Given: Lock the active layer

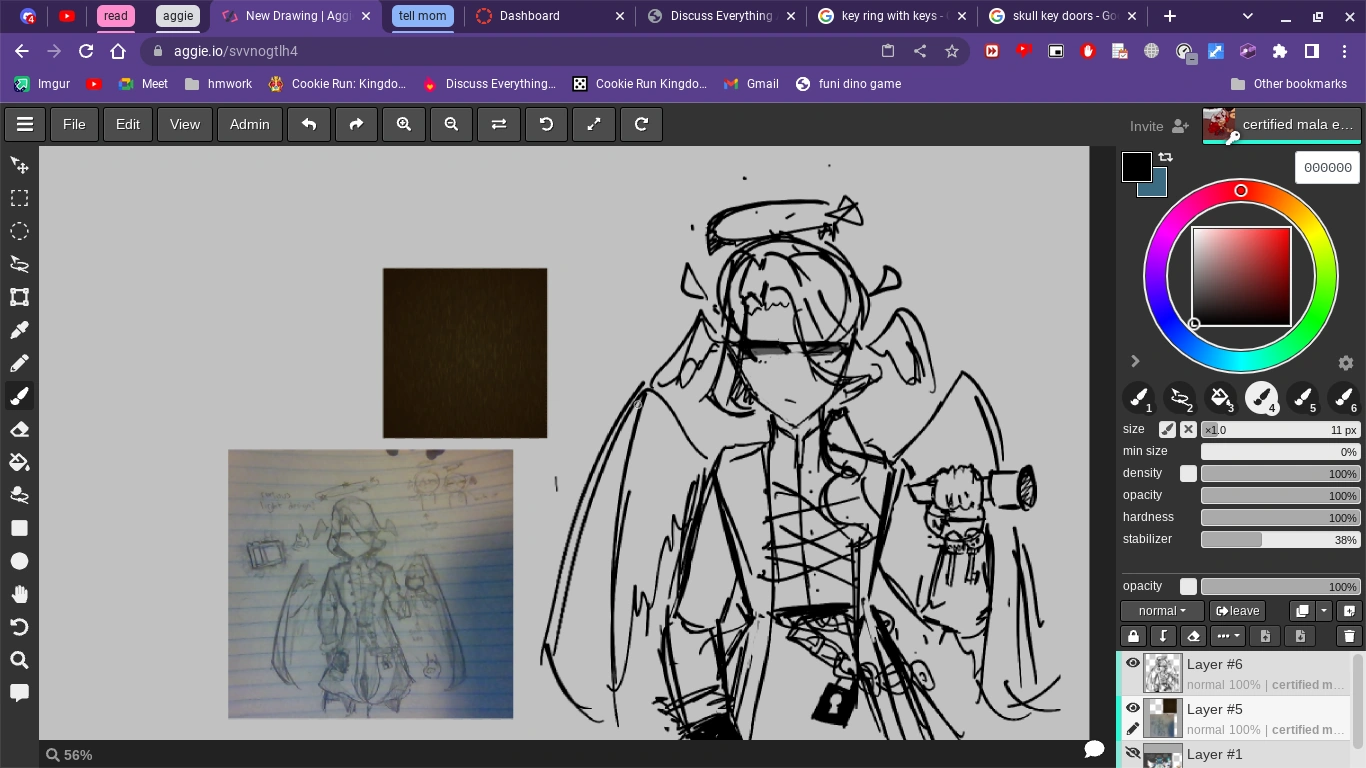Looking at the screenshot, I should 1133,635.
